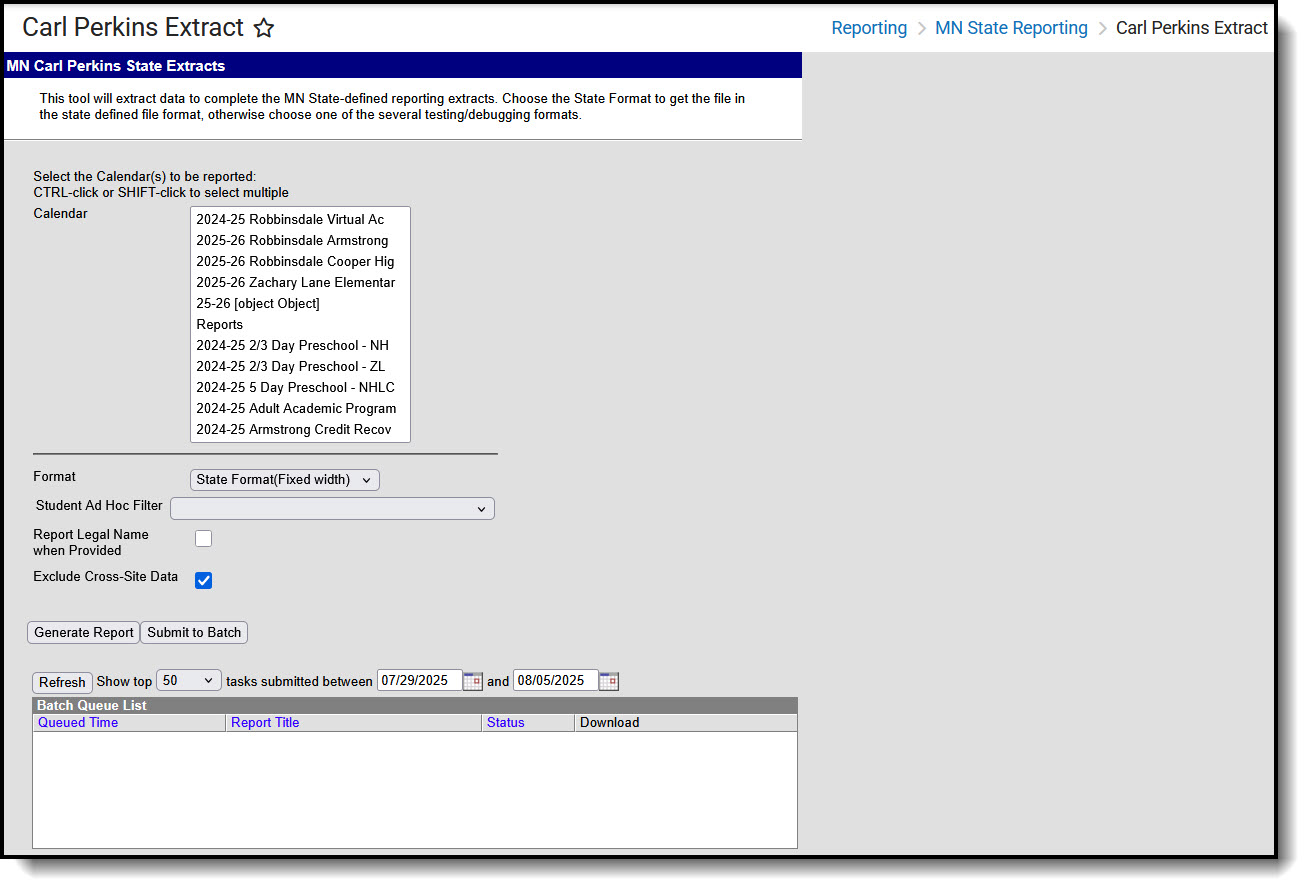
Task: Favorite the Carl Perkins Extract page with the star
Action: [x=264, y=28]
